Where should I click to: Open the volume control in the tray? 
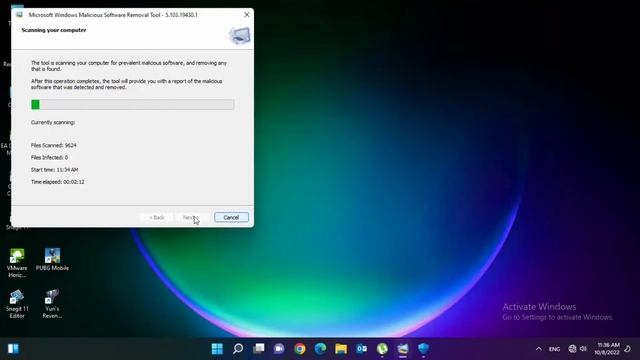click(x=583, y=349)
